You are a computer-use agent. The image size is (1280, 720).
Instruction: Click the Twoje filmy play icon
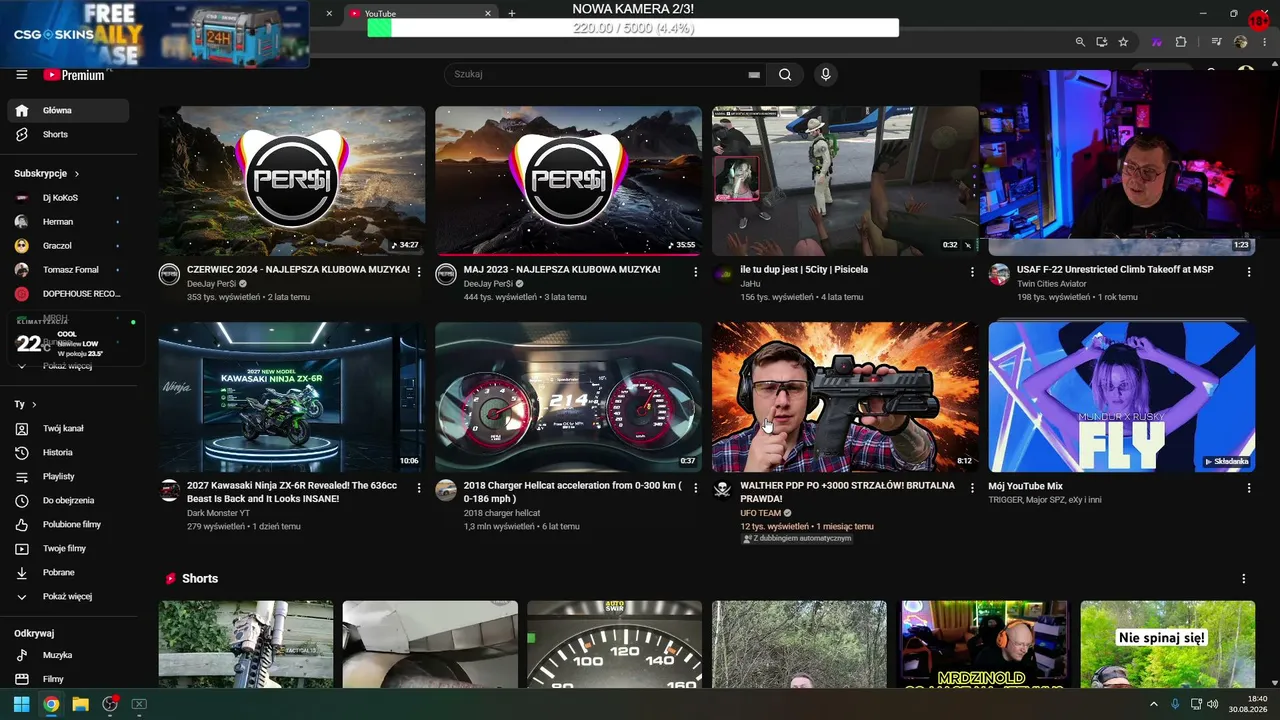point(21,548)
